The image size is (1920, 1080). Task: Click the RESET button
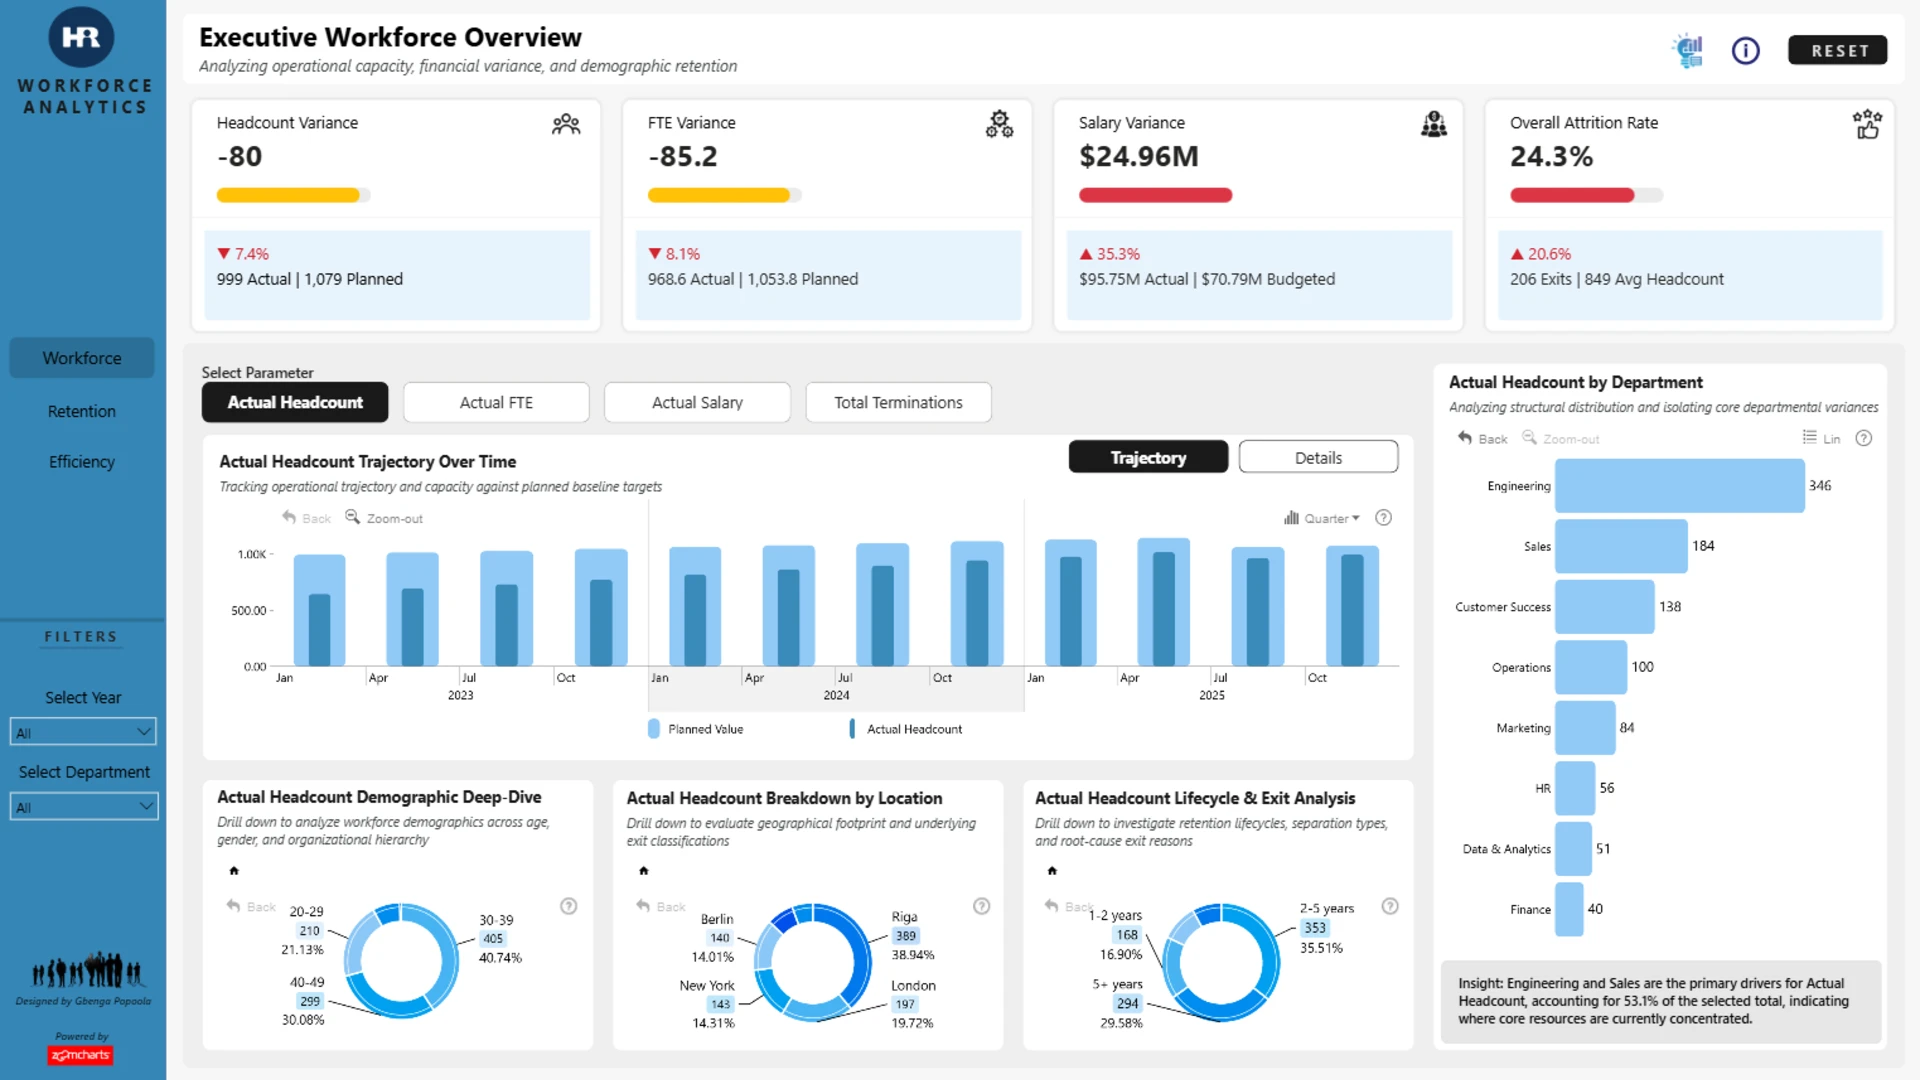tap(1838, 50)
